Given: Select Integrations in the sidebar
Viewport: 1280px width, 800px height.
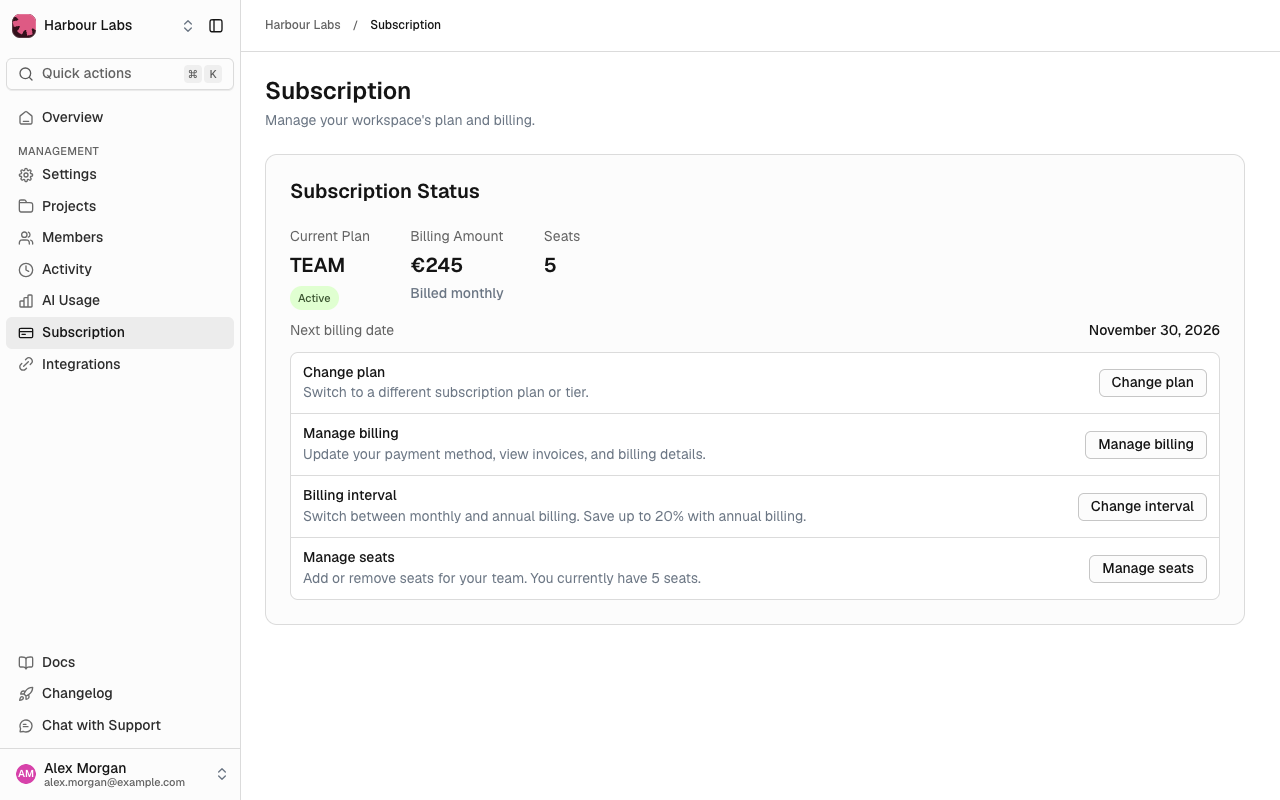Looking at the screenshot, I should (120, 365).
